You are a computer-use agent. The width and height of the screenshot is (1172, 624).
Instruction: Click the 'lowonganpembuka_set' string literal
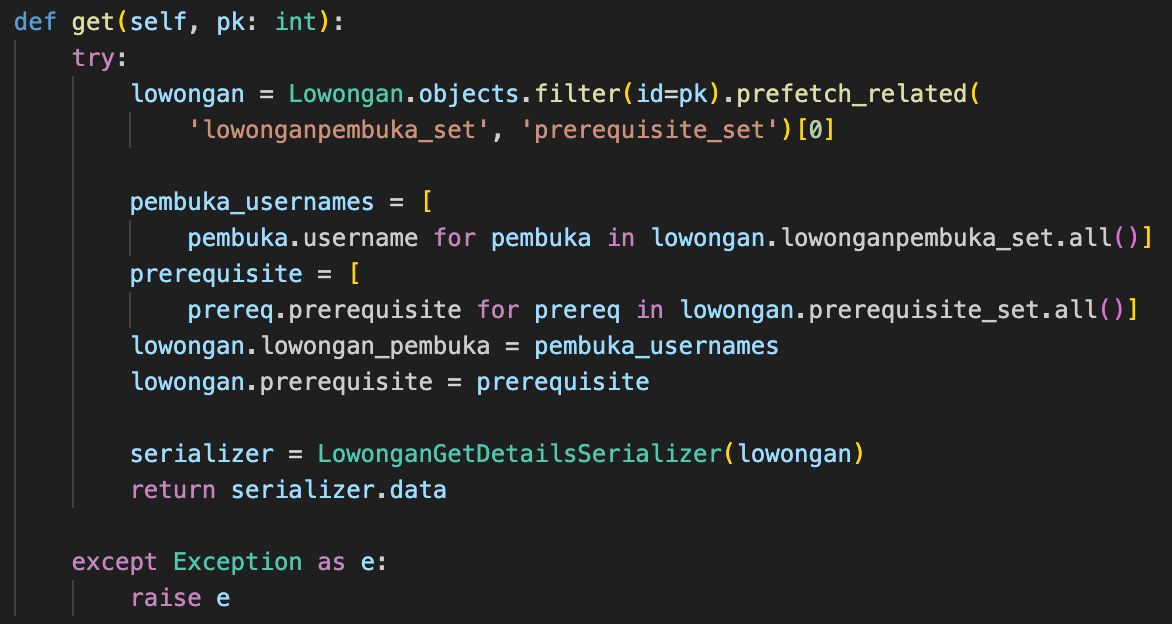click(339, 129)
